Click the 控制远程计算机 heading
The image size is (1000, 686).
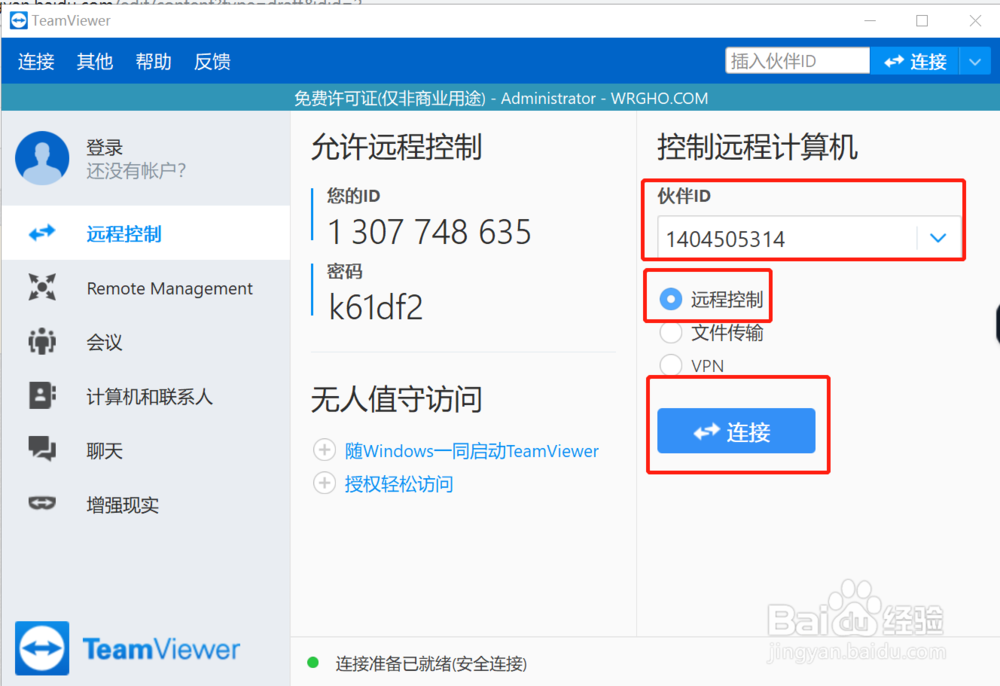coord(758,147)
